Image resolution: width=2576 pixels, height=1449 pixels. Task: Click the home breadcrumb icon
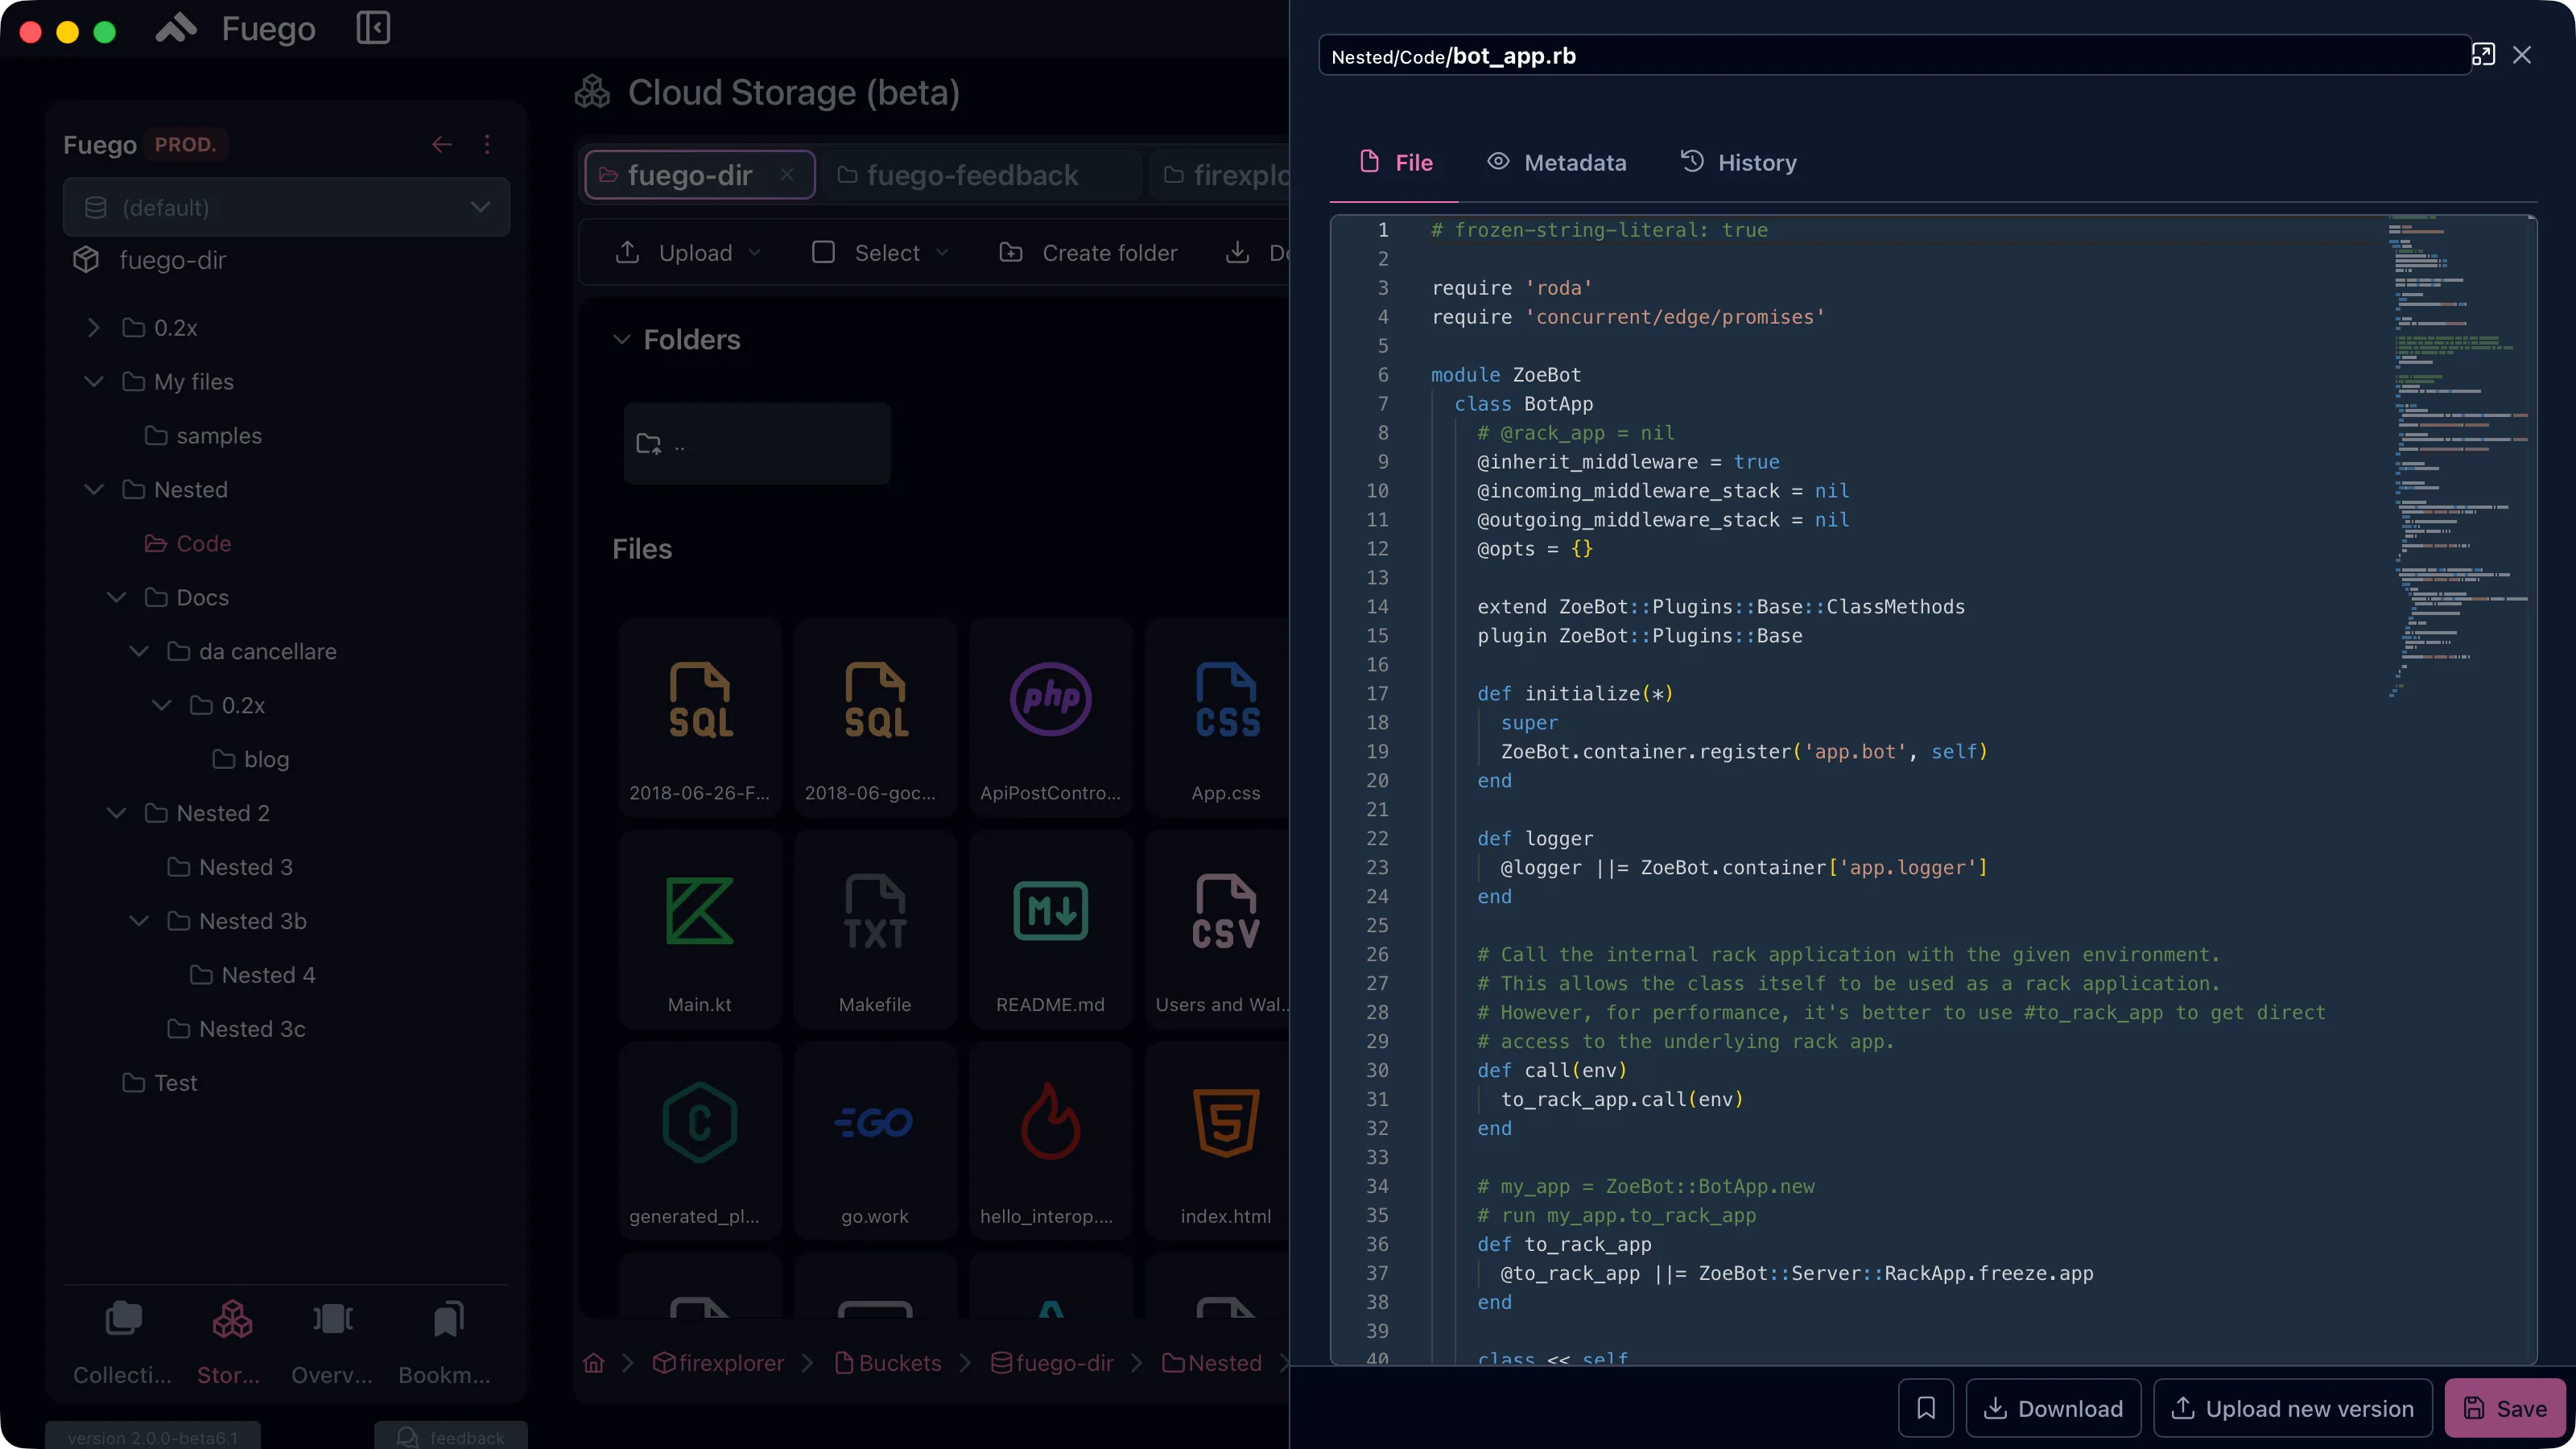594,1363
